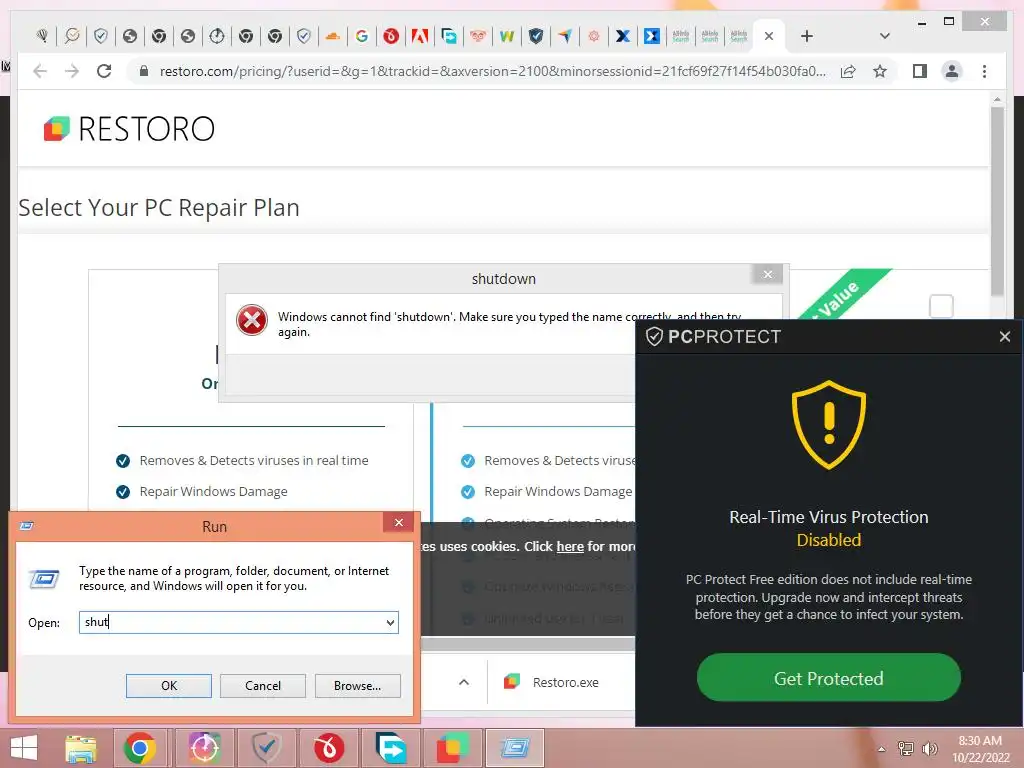Open the Chrome profile avatar

[x=952, y=71]
